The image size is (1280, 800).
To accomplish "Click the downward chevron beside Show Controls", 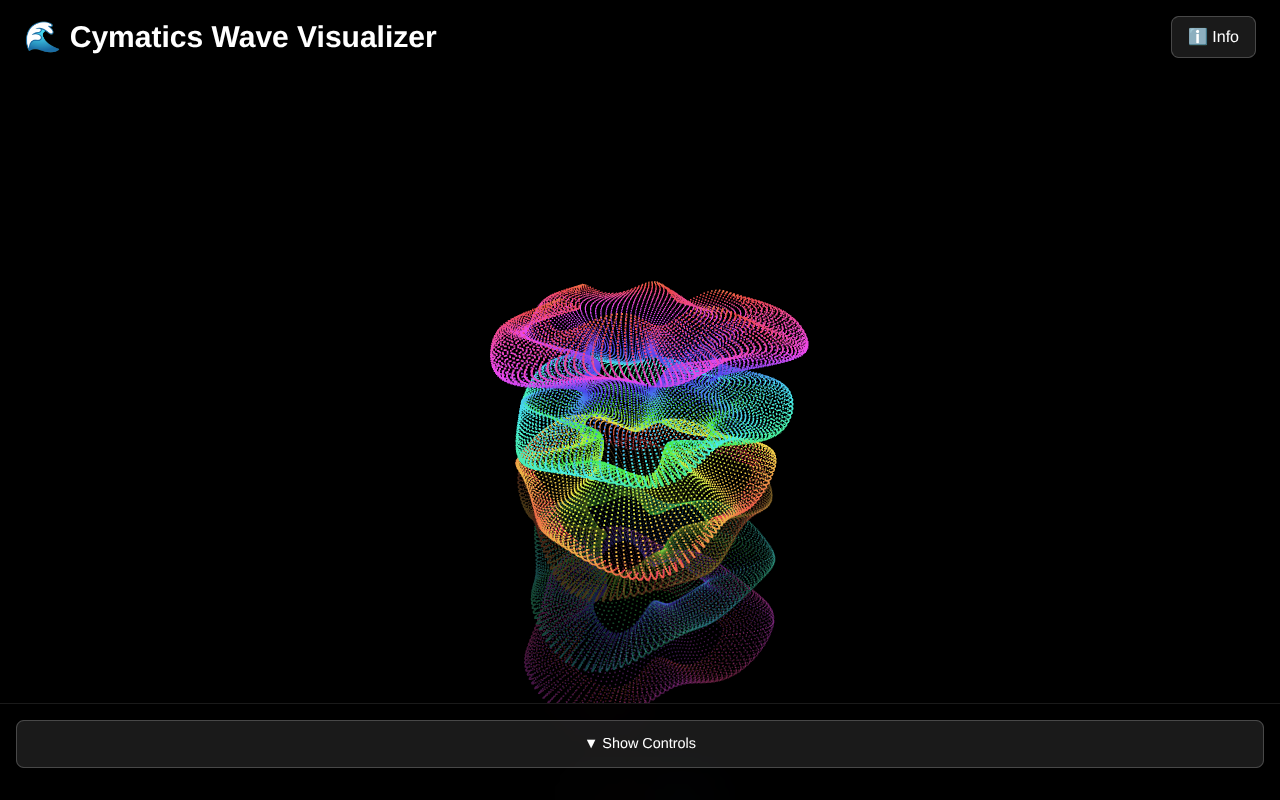I will [x=591, y=743].
